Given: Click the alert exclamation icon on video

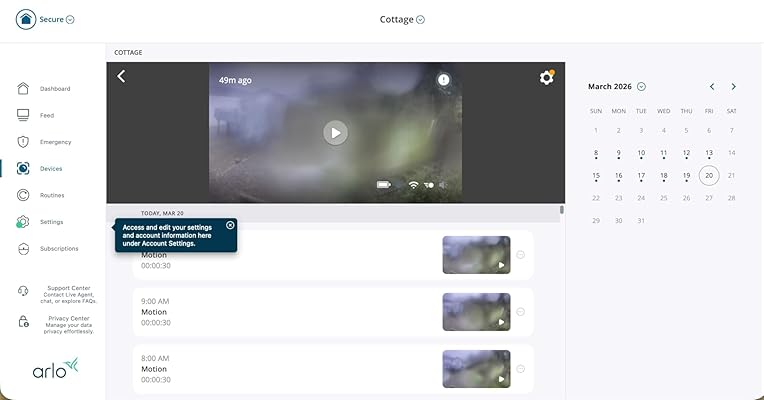Looking at the screenshot, I should [443, 79].
